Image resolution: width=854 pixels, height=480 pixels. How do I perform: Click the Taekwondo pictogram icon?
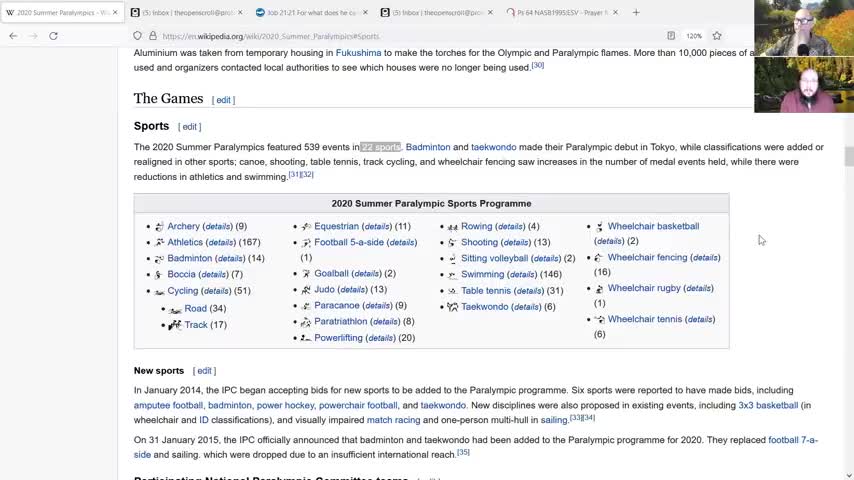click(x=453, y=307)
